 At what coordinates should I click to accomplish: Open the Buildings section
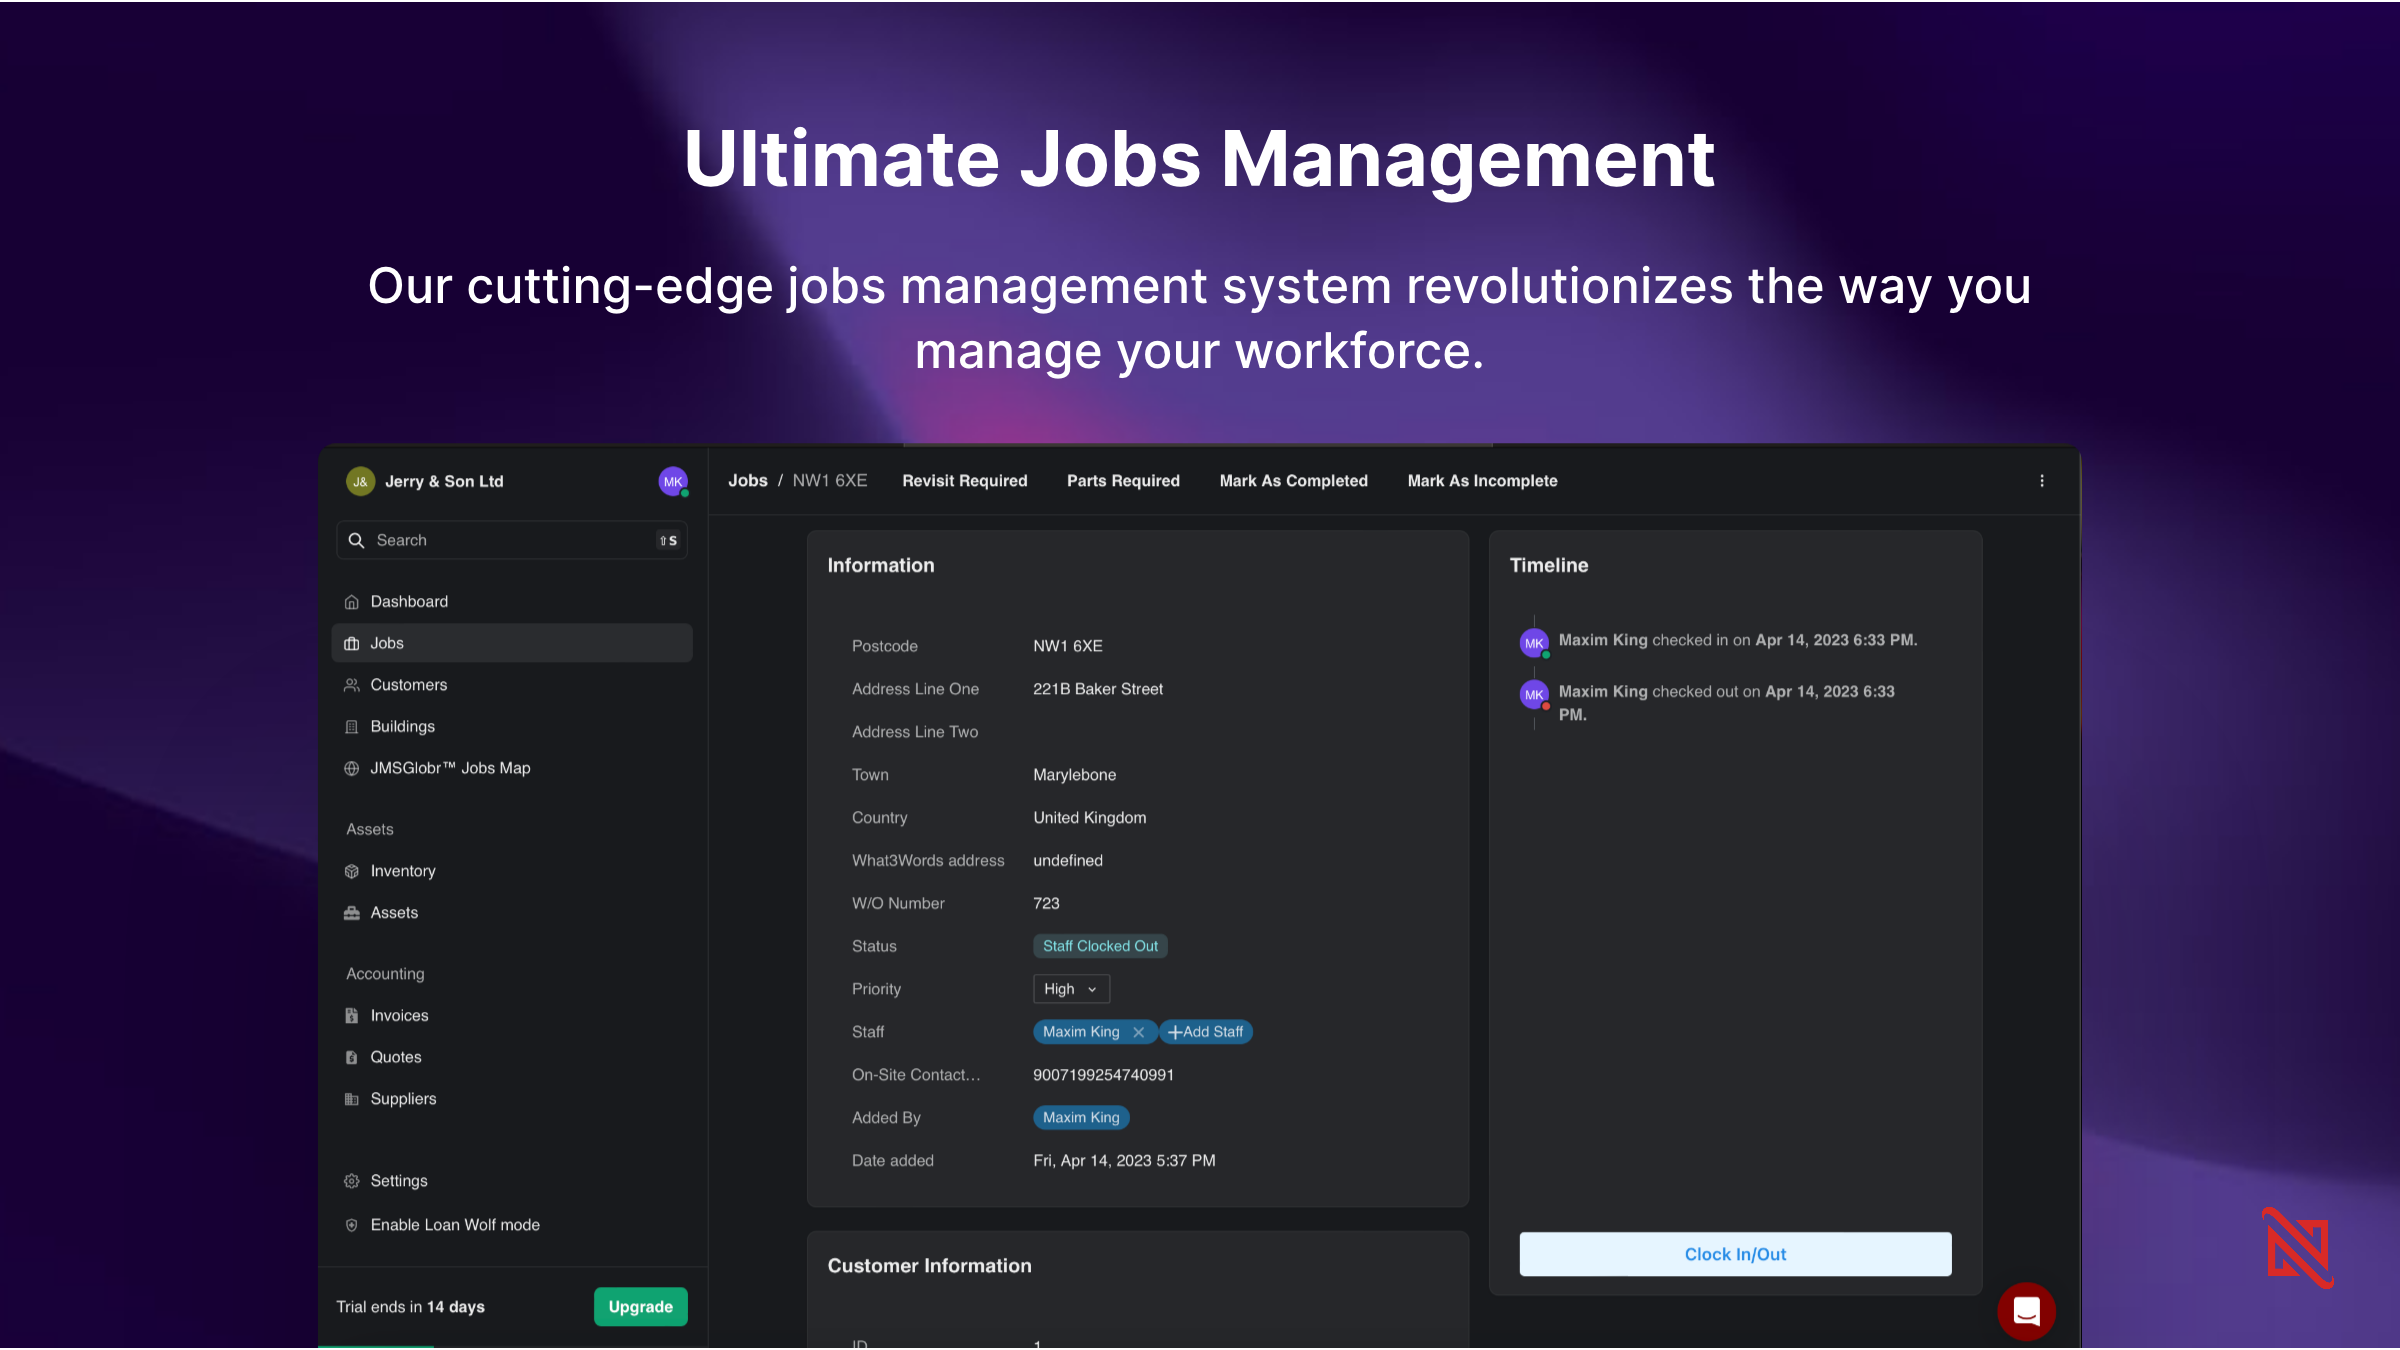[402, 726]
